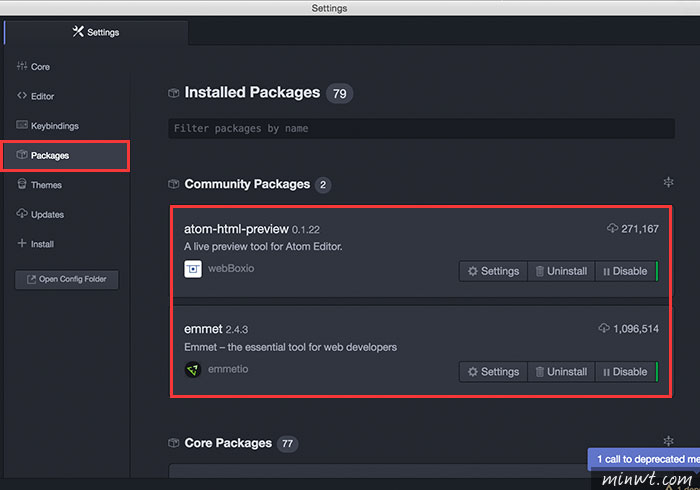The width and height of the screenshot is (700, 490).
Task: Disable the emmet package
Action: [625, 372]
